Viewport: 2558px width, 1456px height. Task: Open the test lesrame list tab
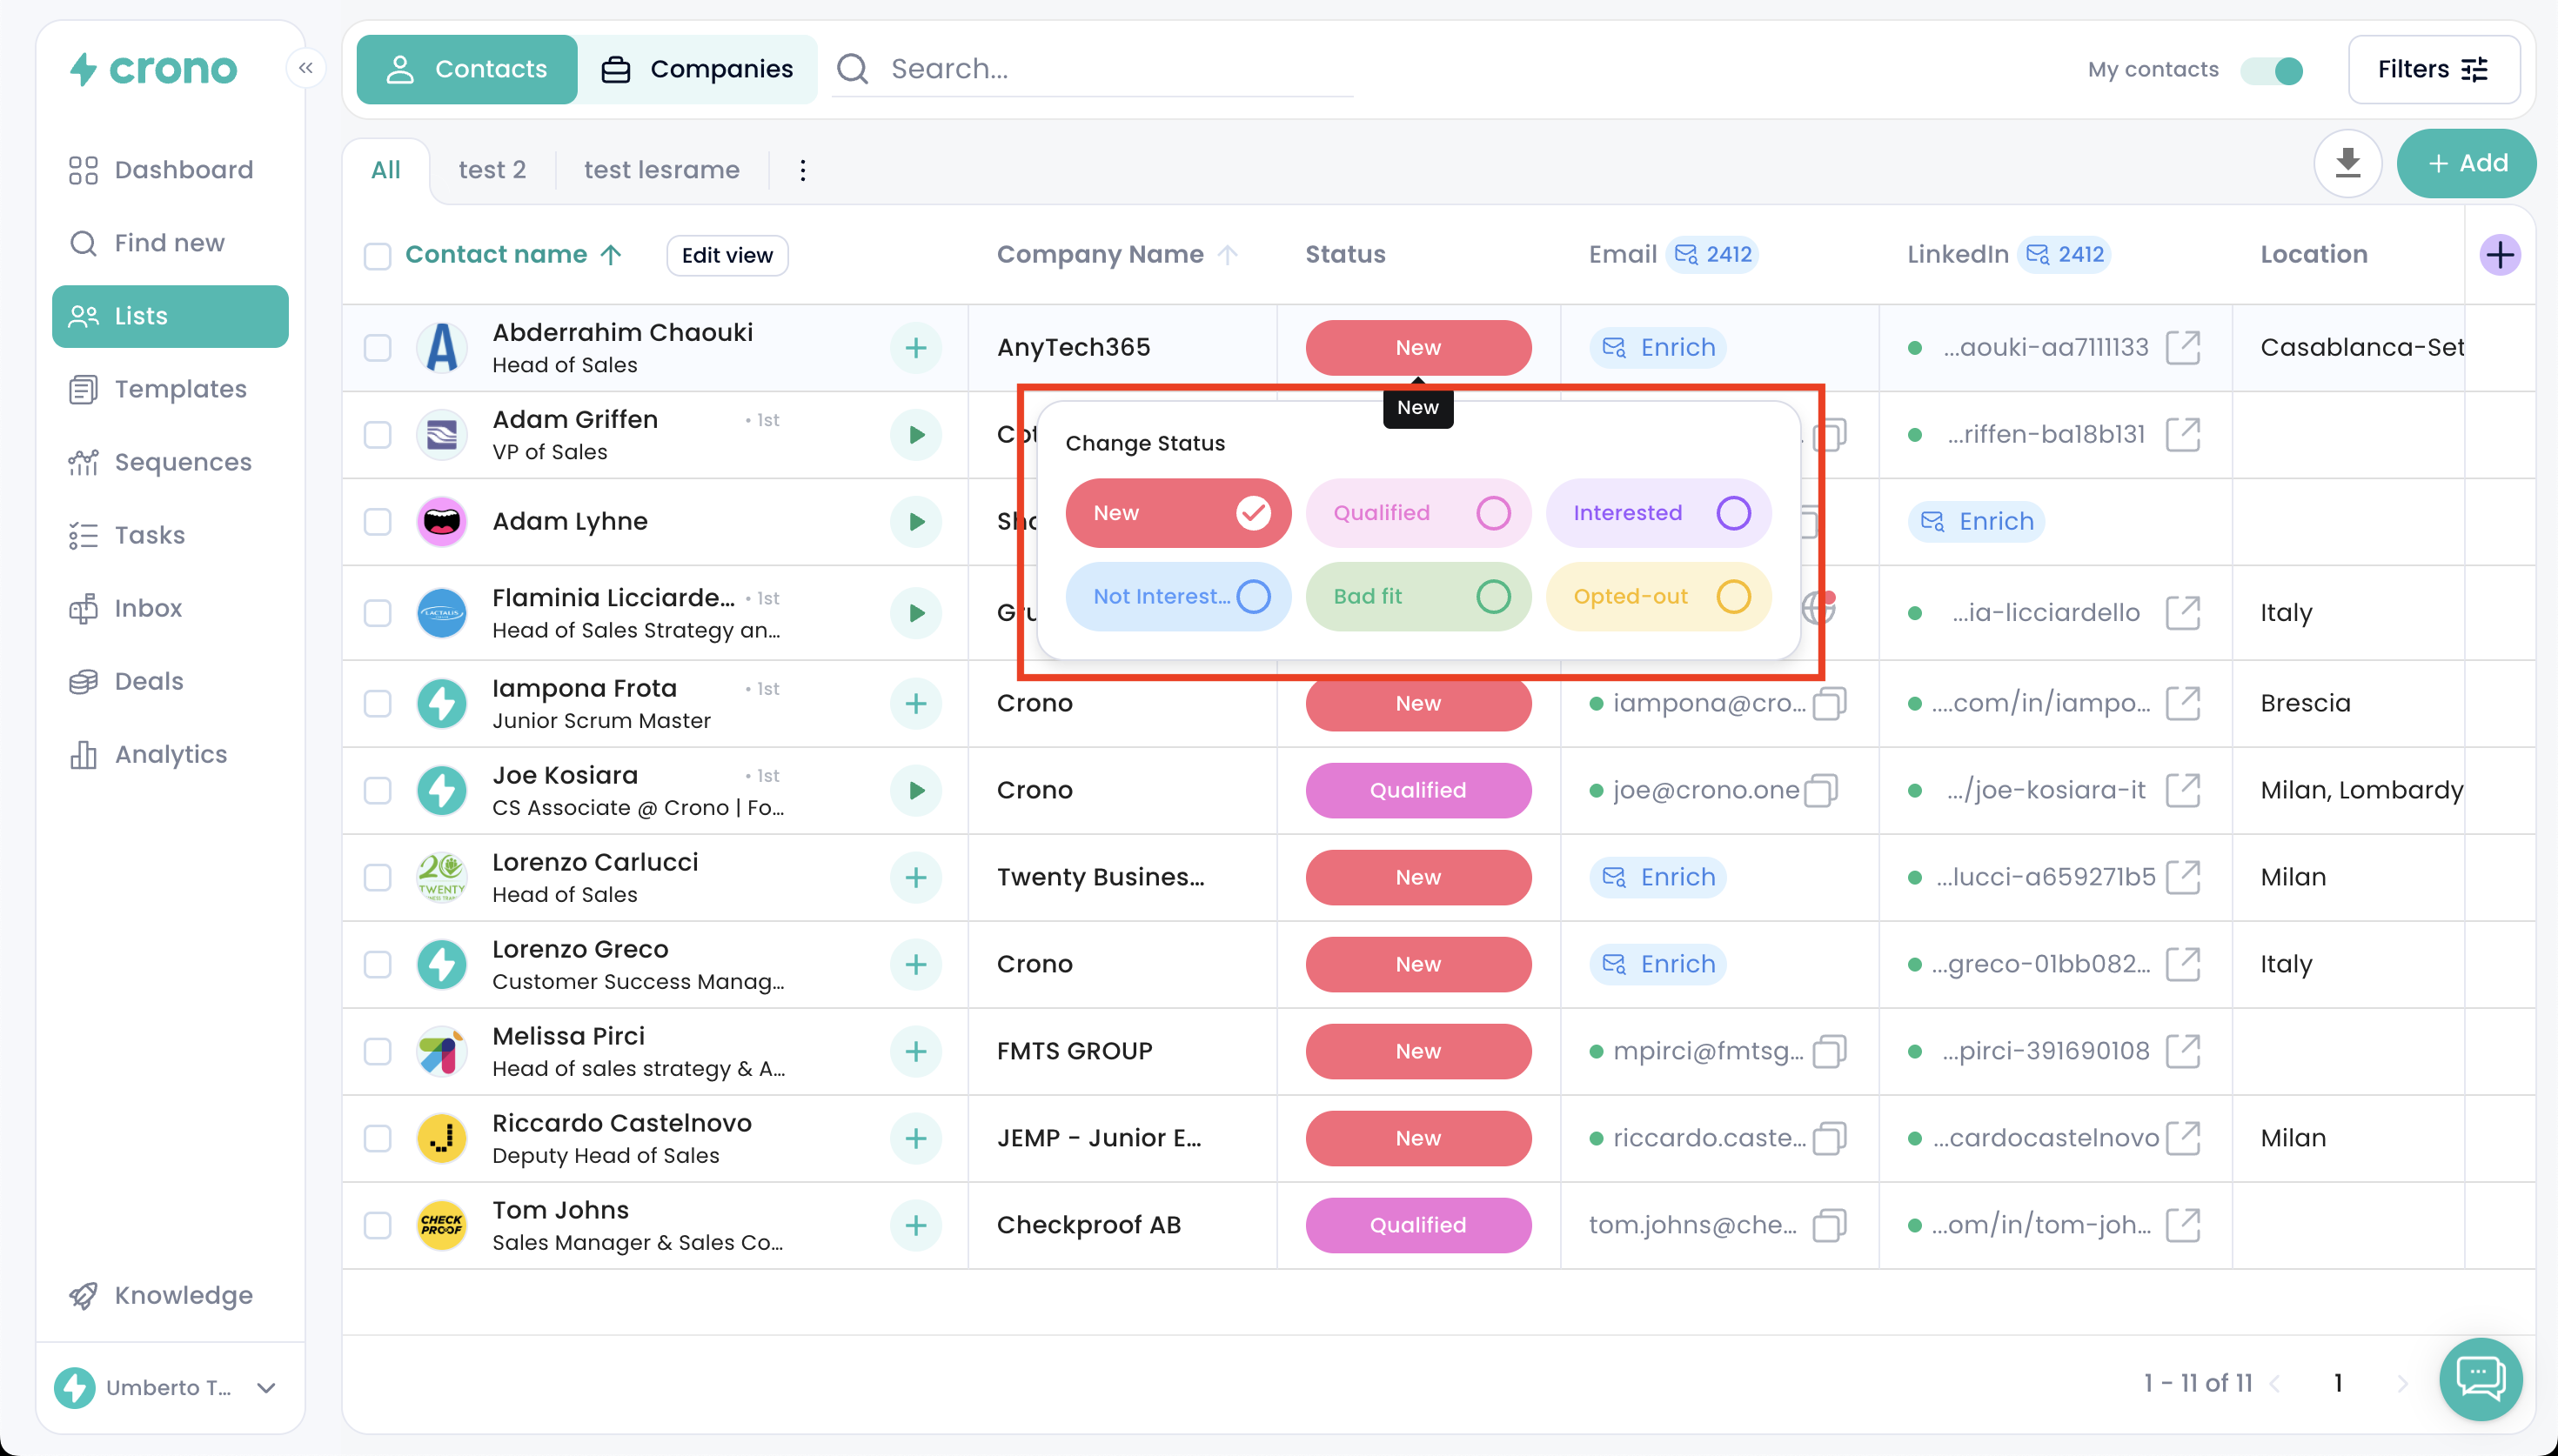[x=661, y=170]
